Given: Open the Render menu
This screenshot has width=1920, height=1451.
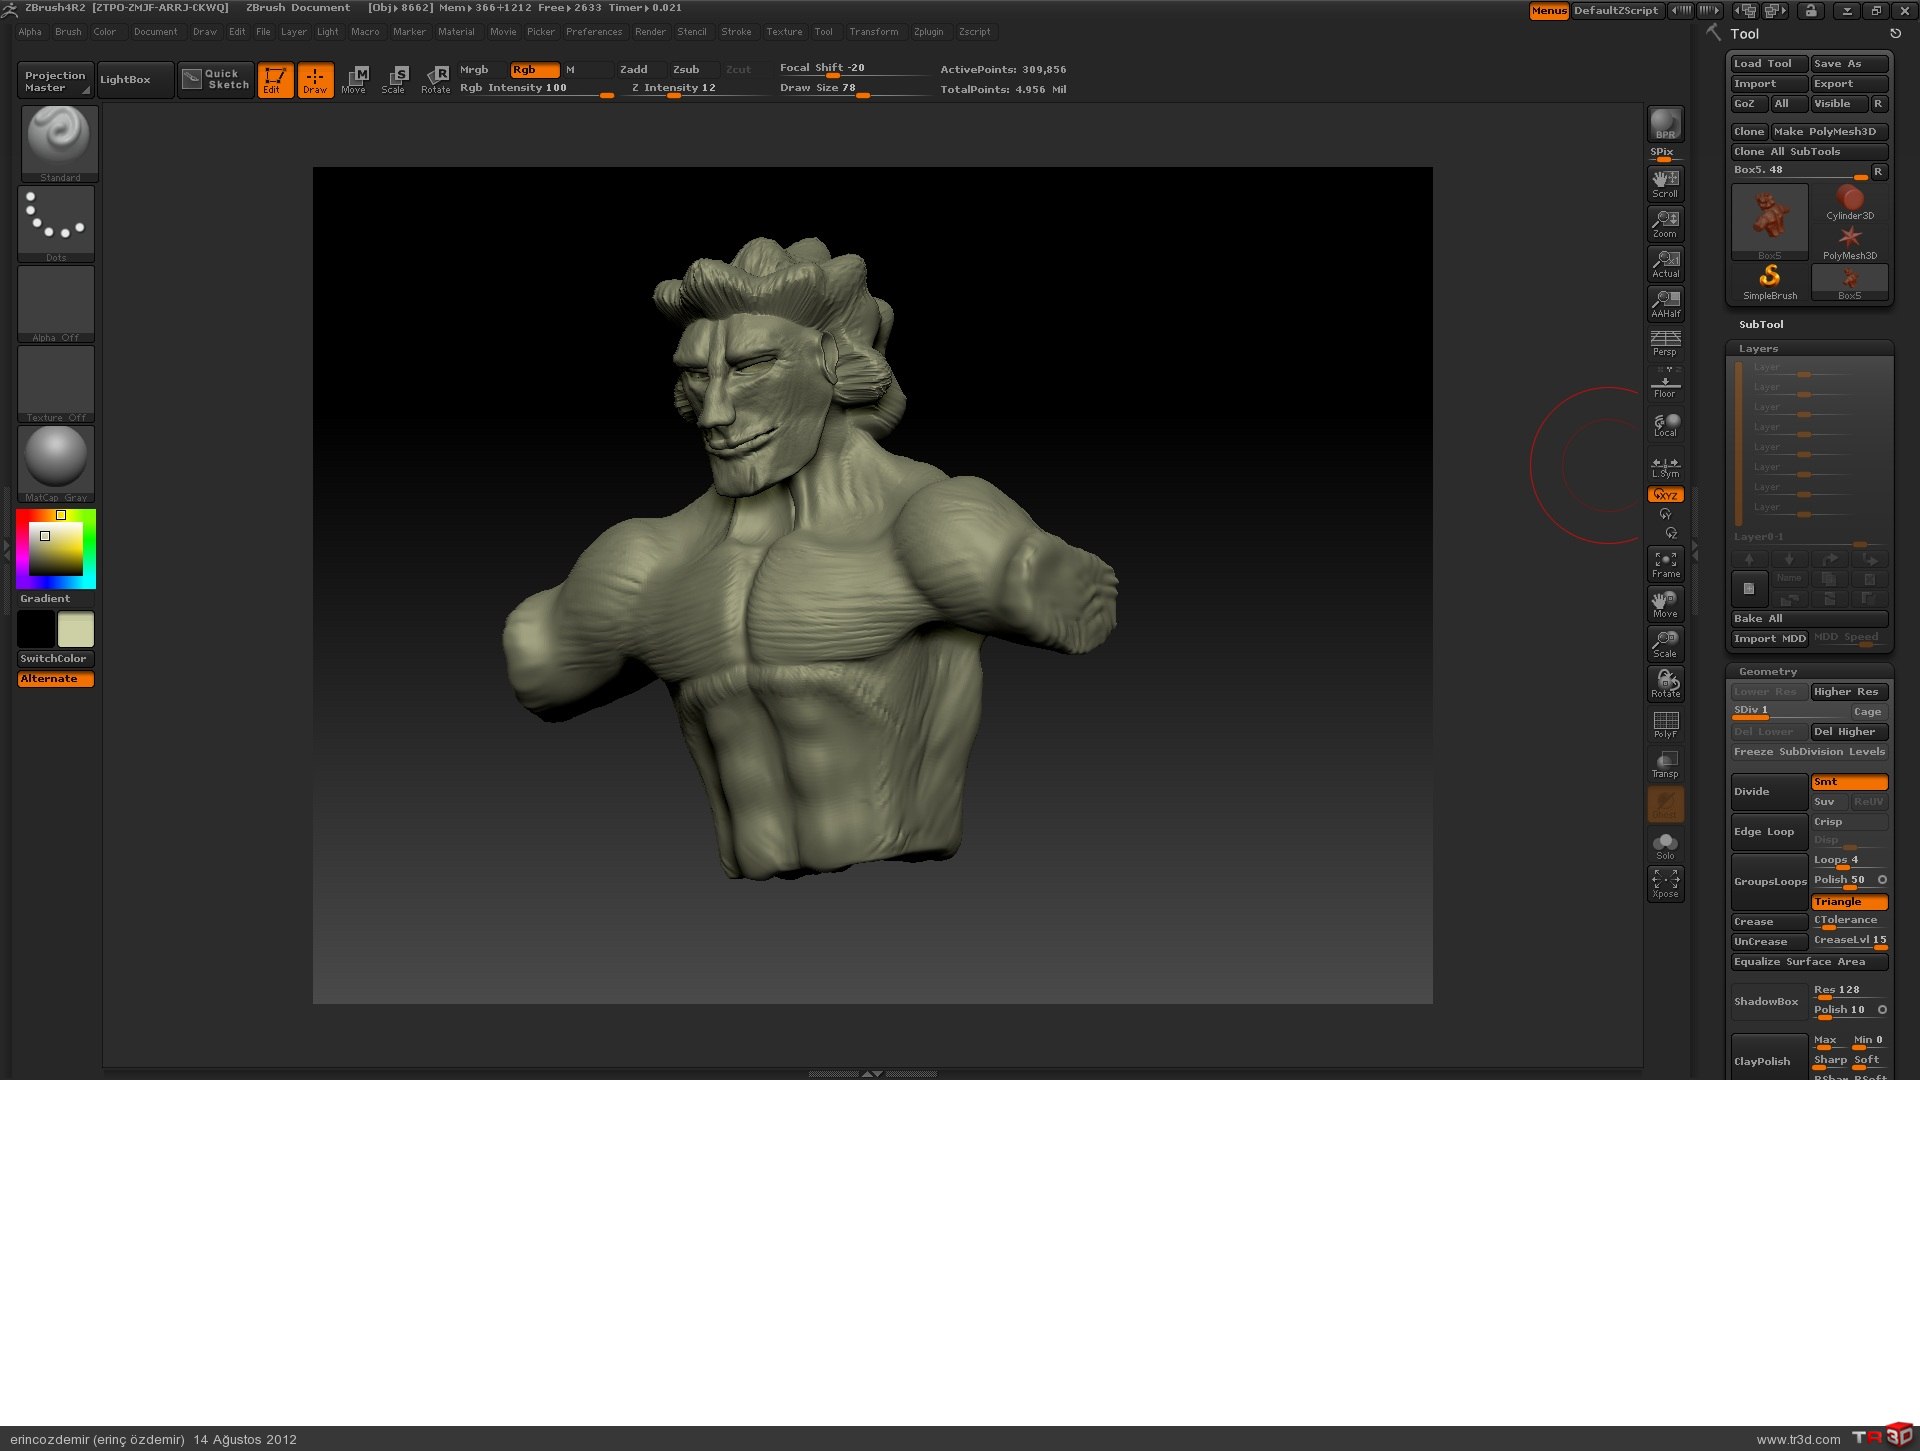Looking at the screenshot, I should click(650, 32).
